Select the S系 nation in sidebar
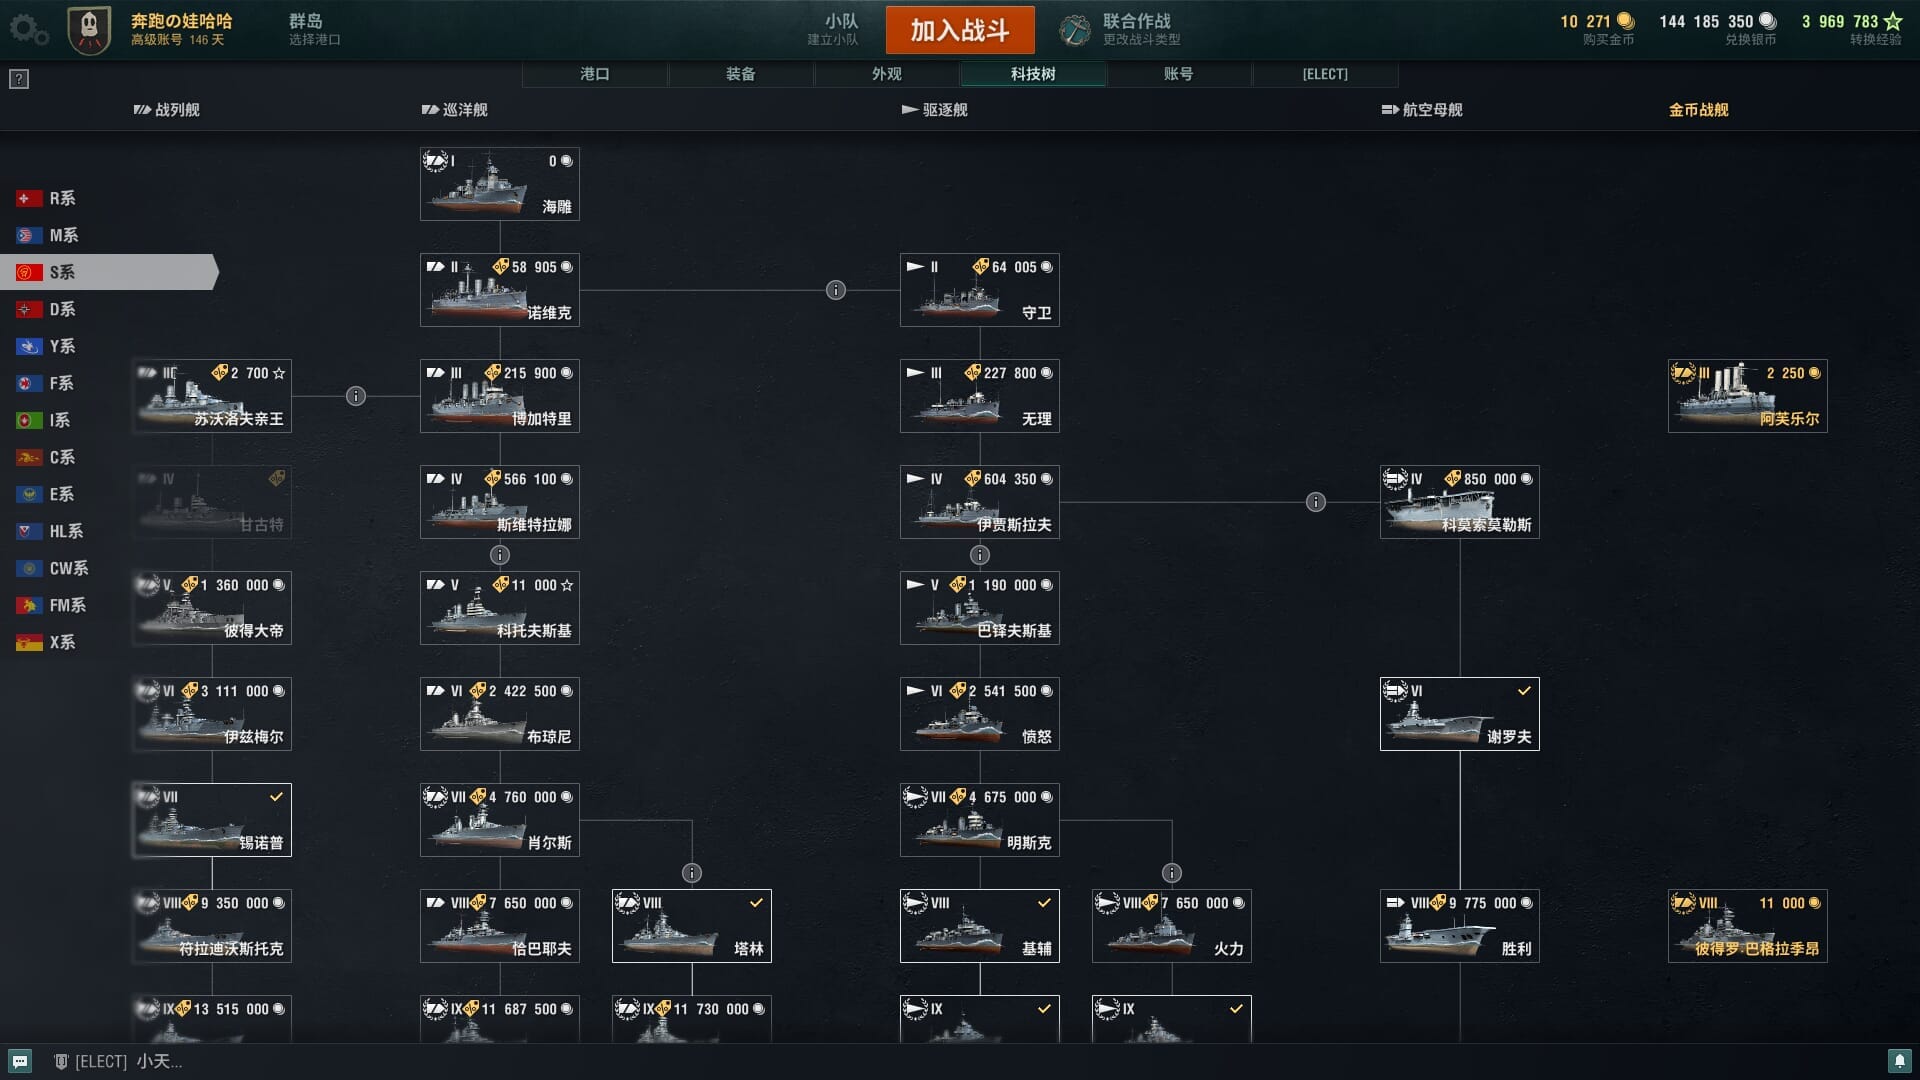Image resolution: width=1920 pixels, height=1080 pixels. pyautogui.click(x=108, y=272)
